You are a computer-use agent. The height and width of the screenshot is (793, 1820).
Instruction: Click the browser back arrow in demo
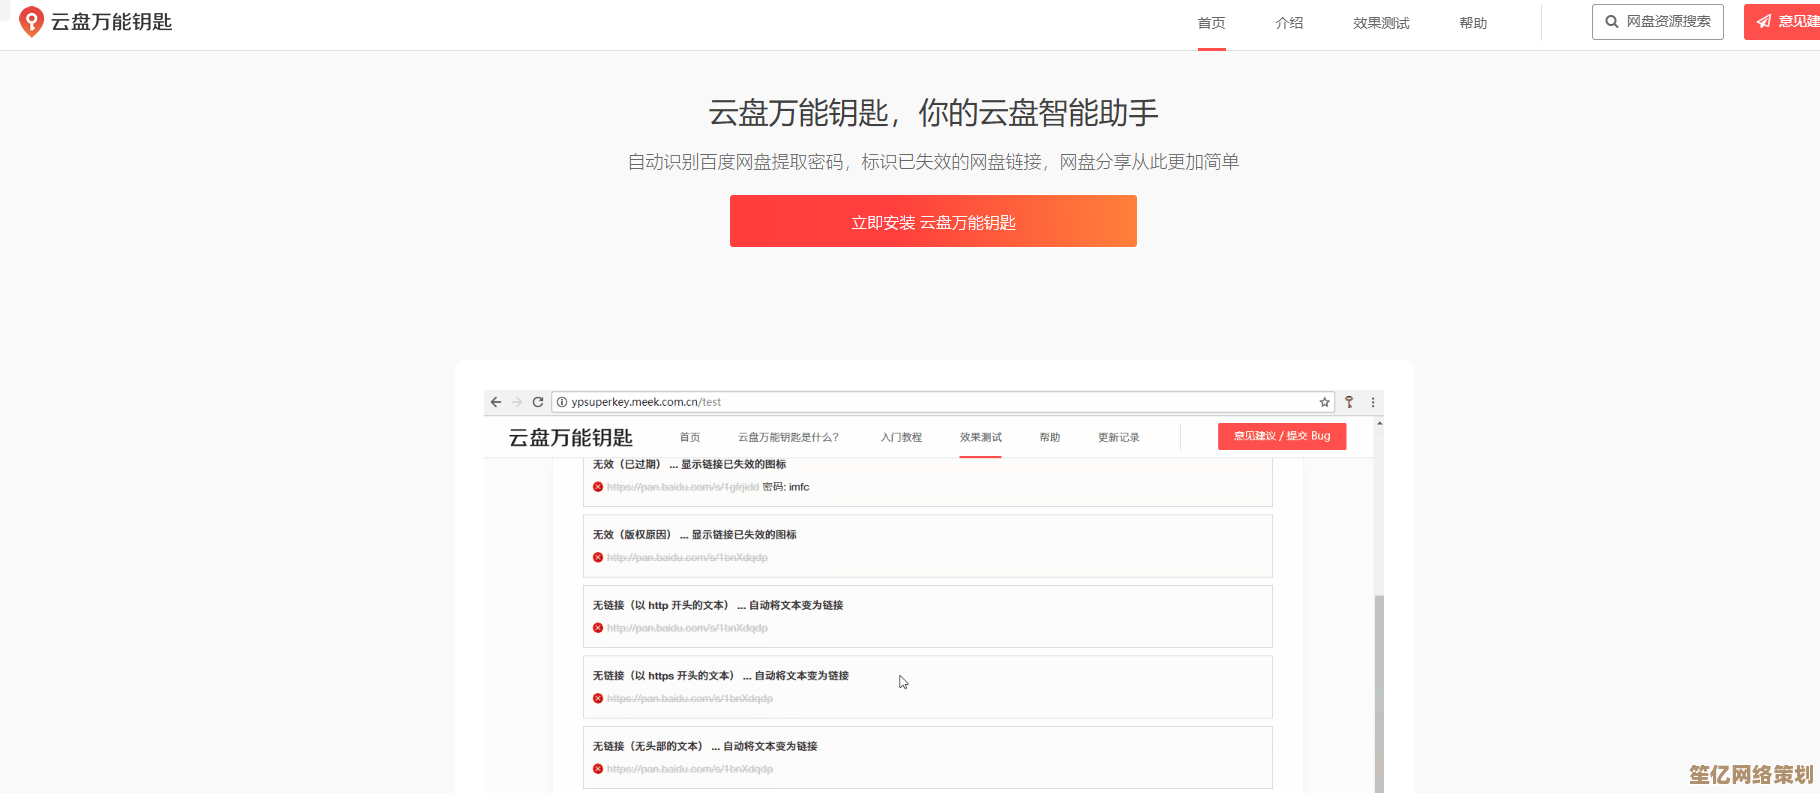(496, 402)
